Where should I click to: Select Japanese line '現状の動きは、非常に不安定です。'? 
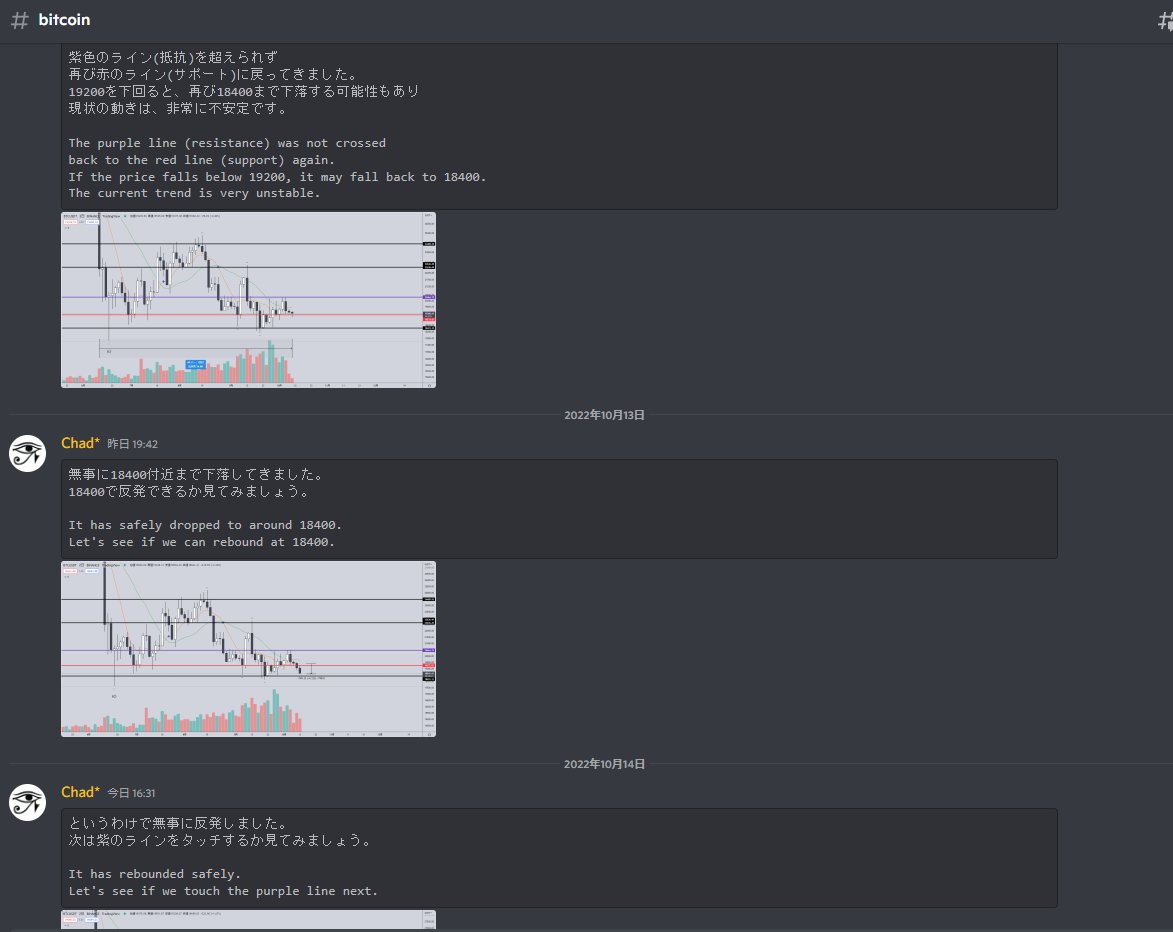(x=178, y=108)
